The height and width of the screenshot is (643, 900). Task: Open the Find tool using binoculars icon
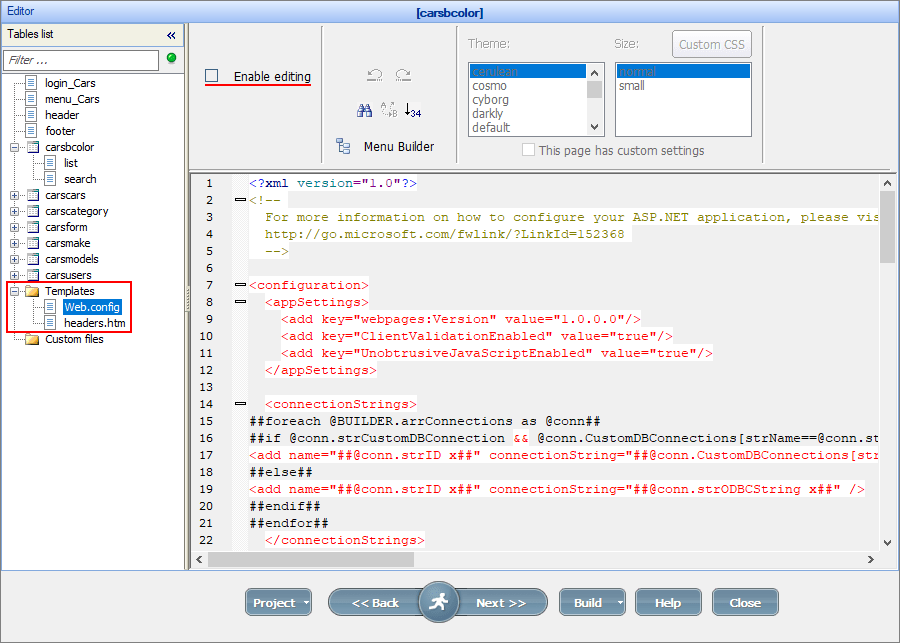click(365, 110)
